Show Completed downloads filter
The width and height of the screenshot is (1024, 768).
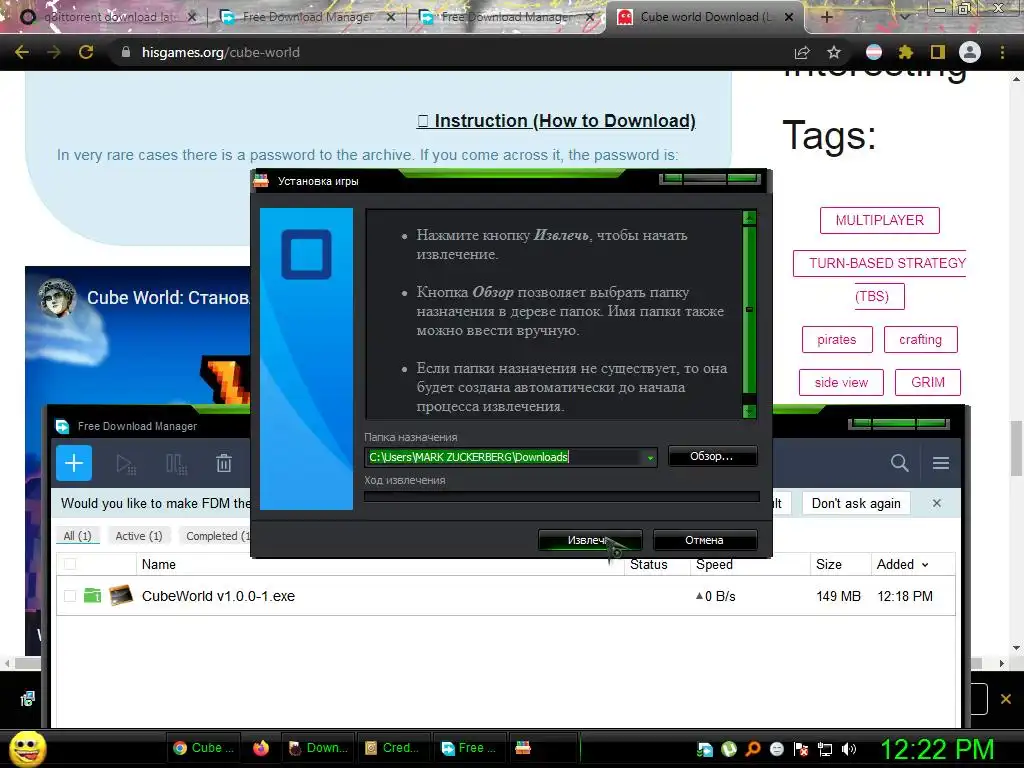coord(216,536)
